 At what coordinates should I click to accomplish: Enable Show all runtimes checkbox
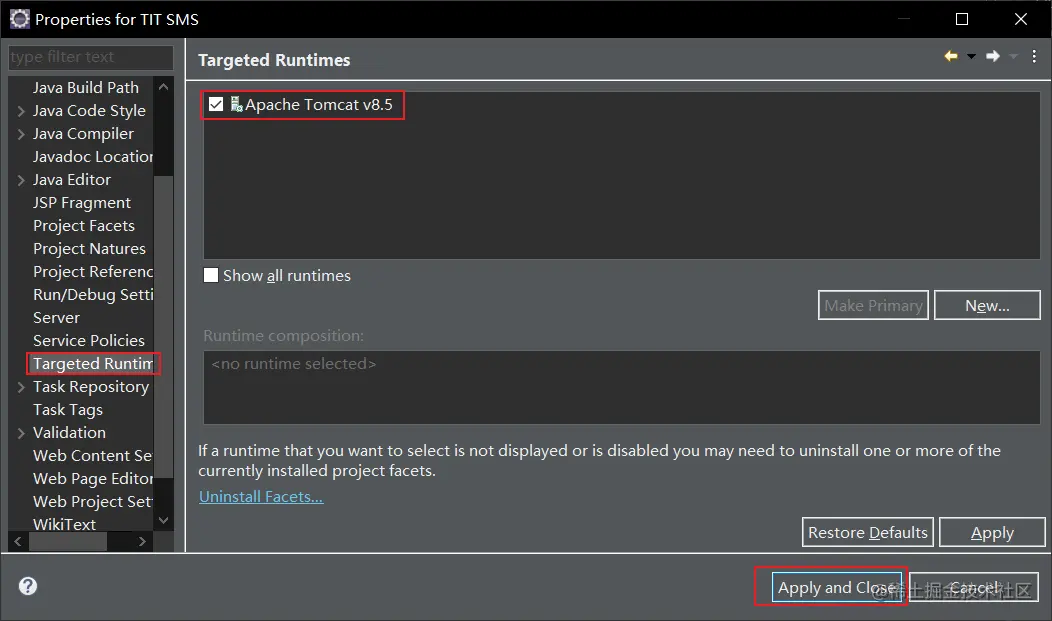pyautogui.click(x=211, y=275)
